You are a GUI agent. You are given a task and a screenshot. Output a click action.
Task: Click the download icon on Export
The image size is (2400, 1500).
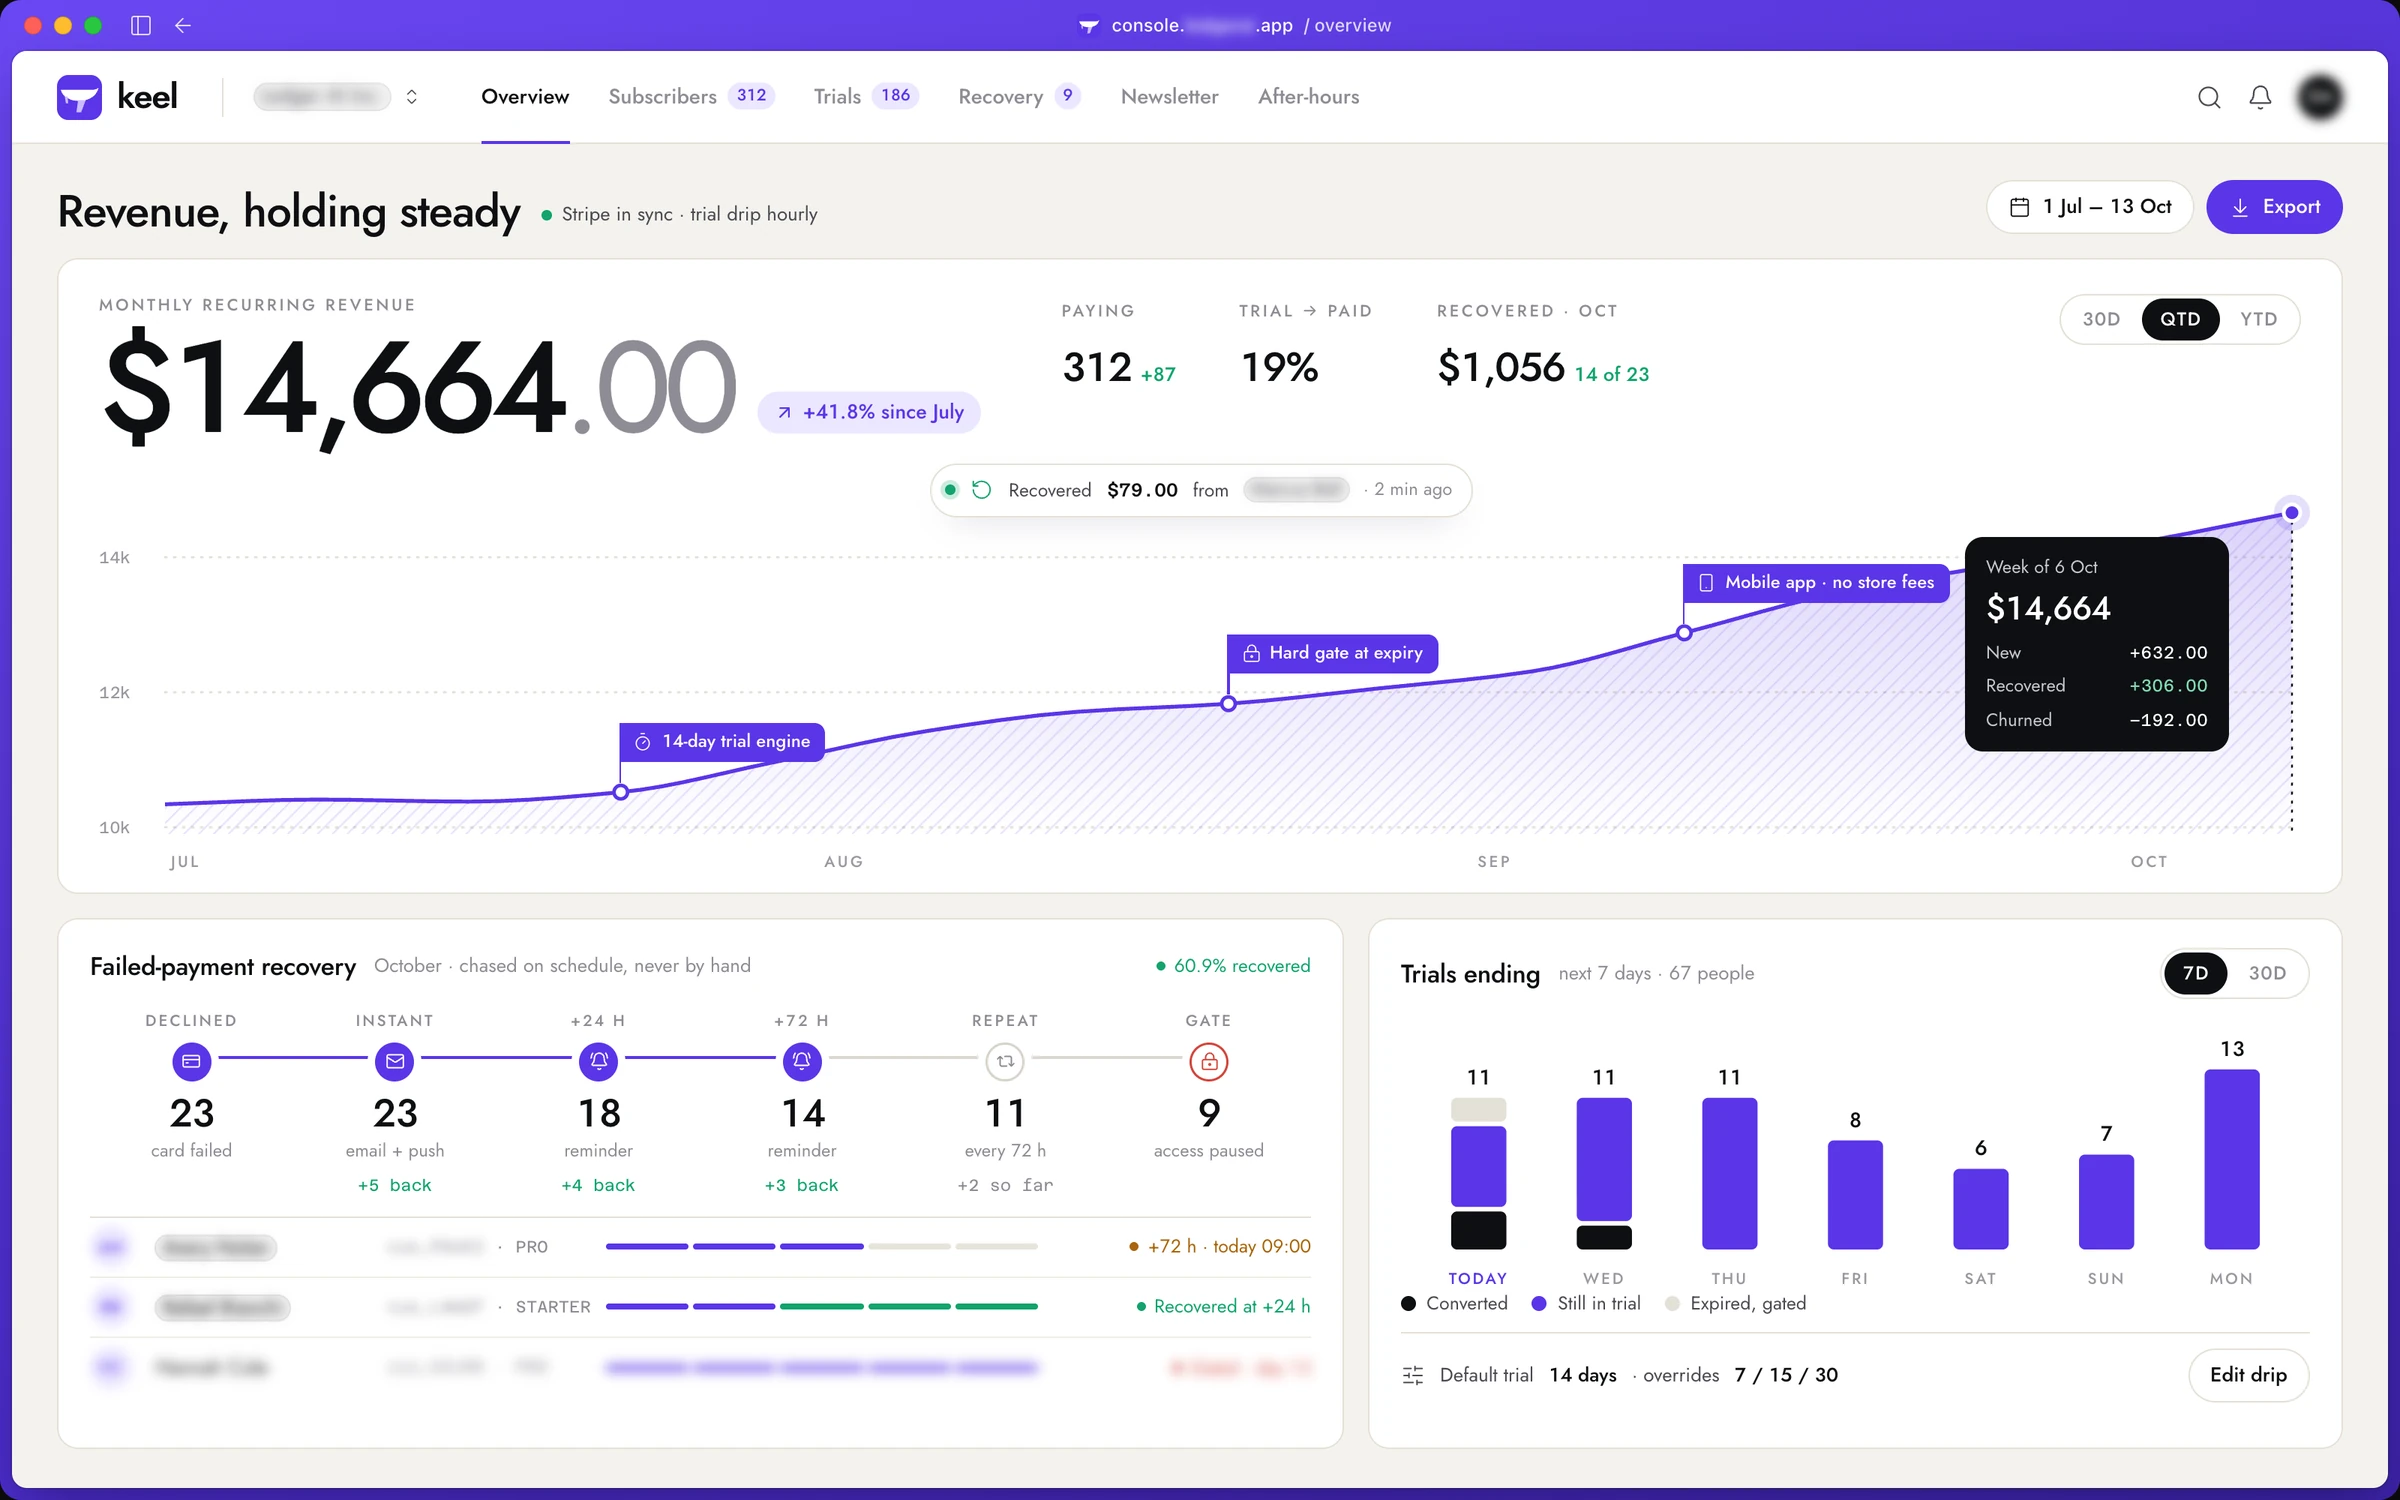point(2240,207)
